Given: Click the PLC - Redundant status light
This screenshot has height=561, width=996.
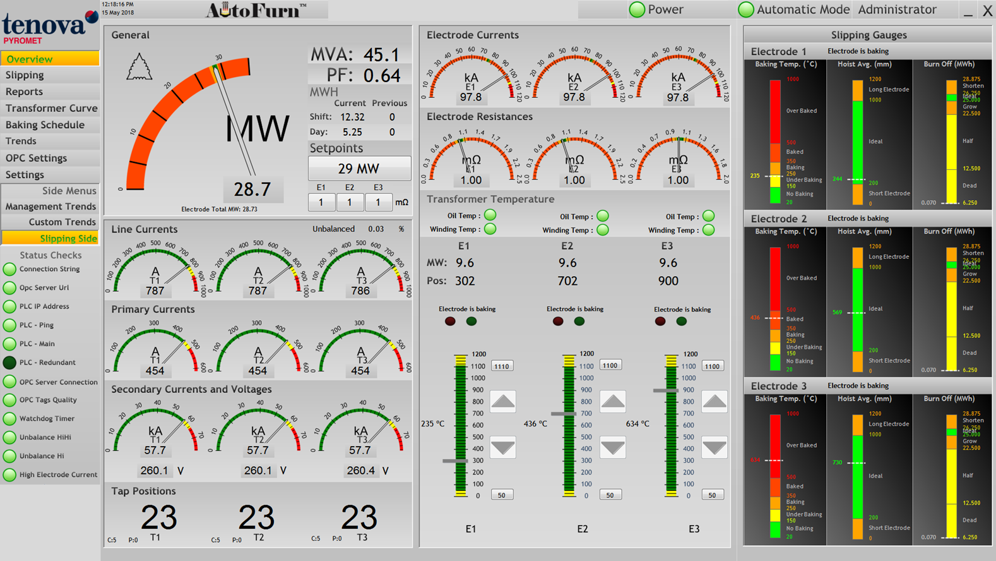Looking at the screenshot, I should [x=10, y=363].
